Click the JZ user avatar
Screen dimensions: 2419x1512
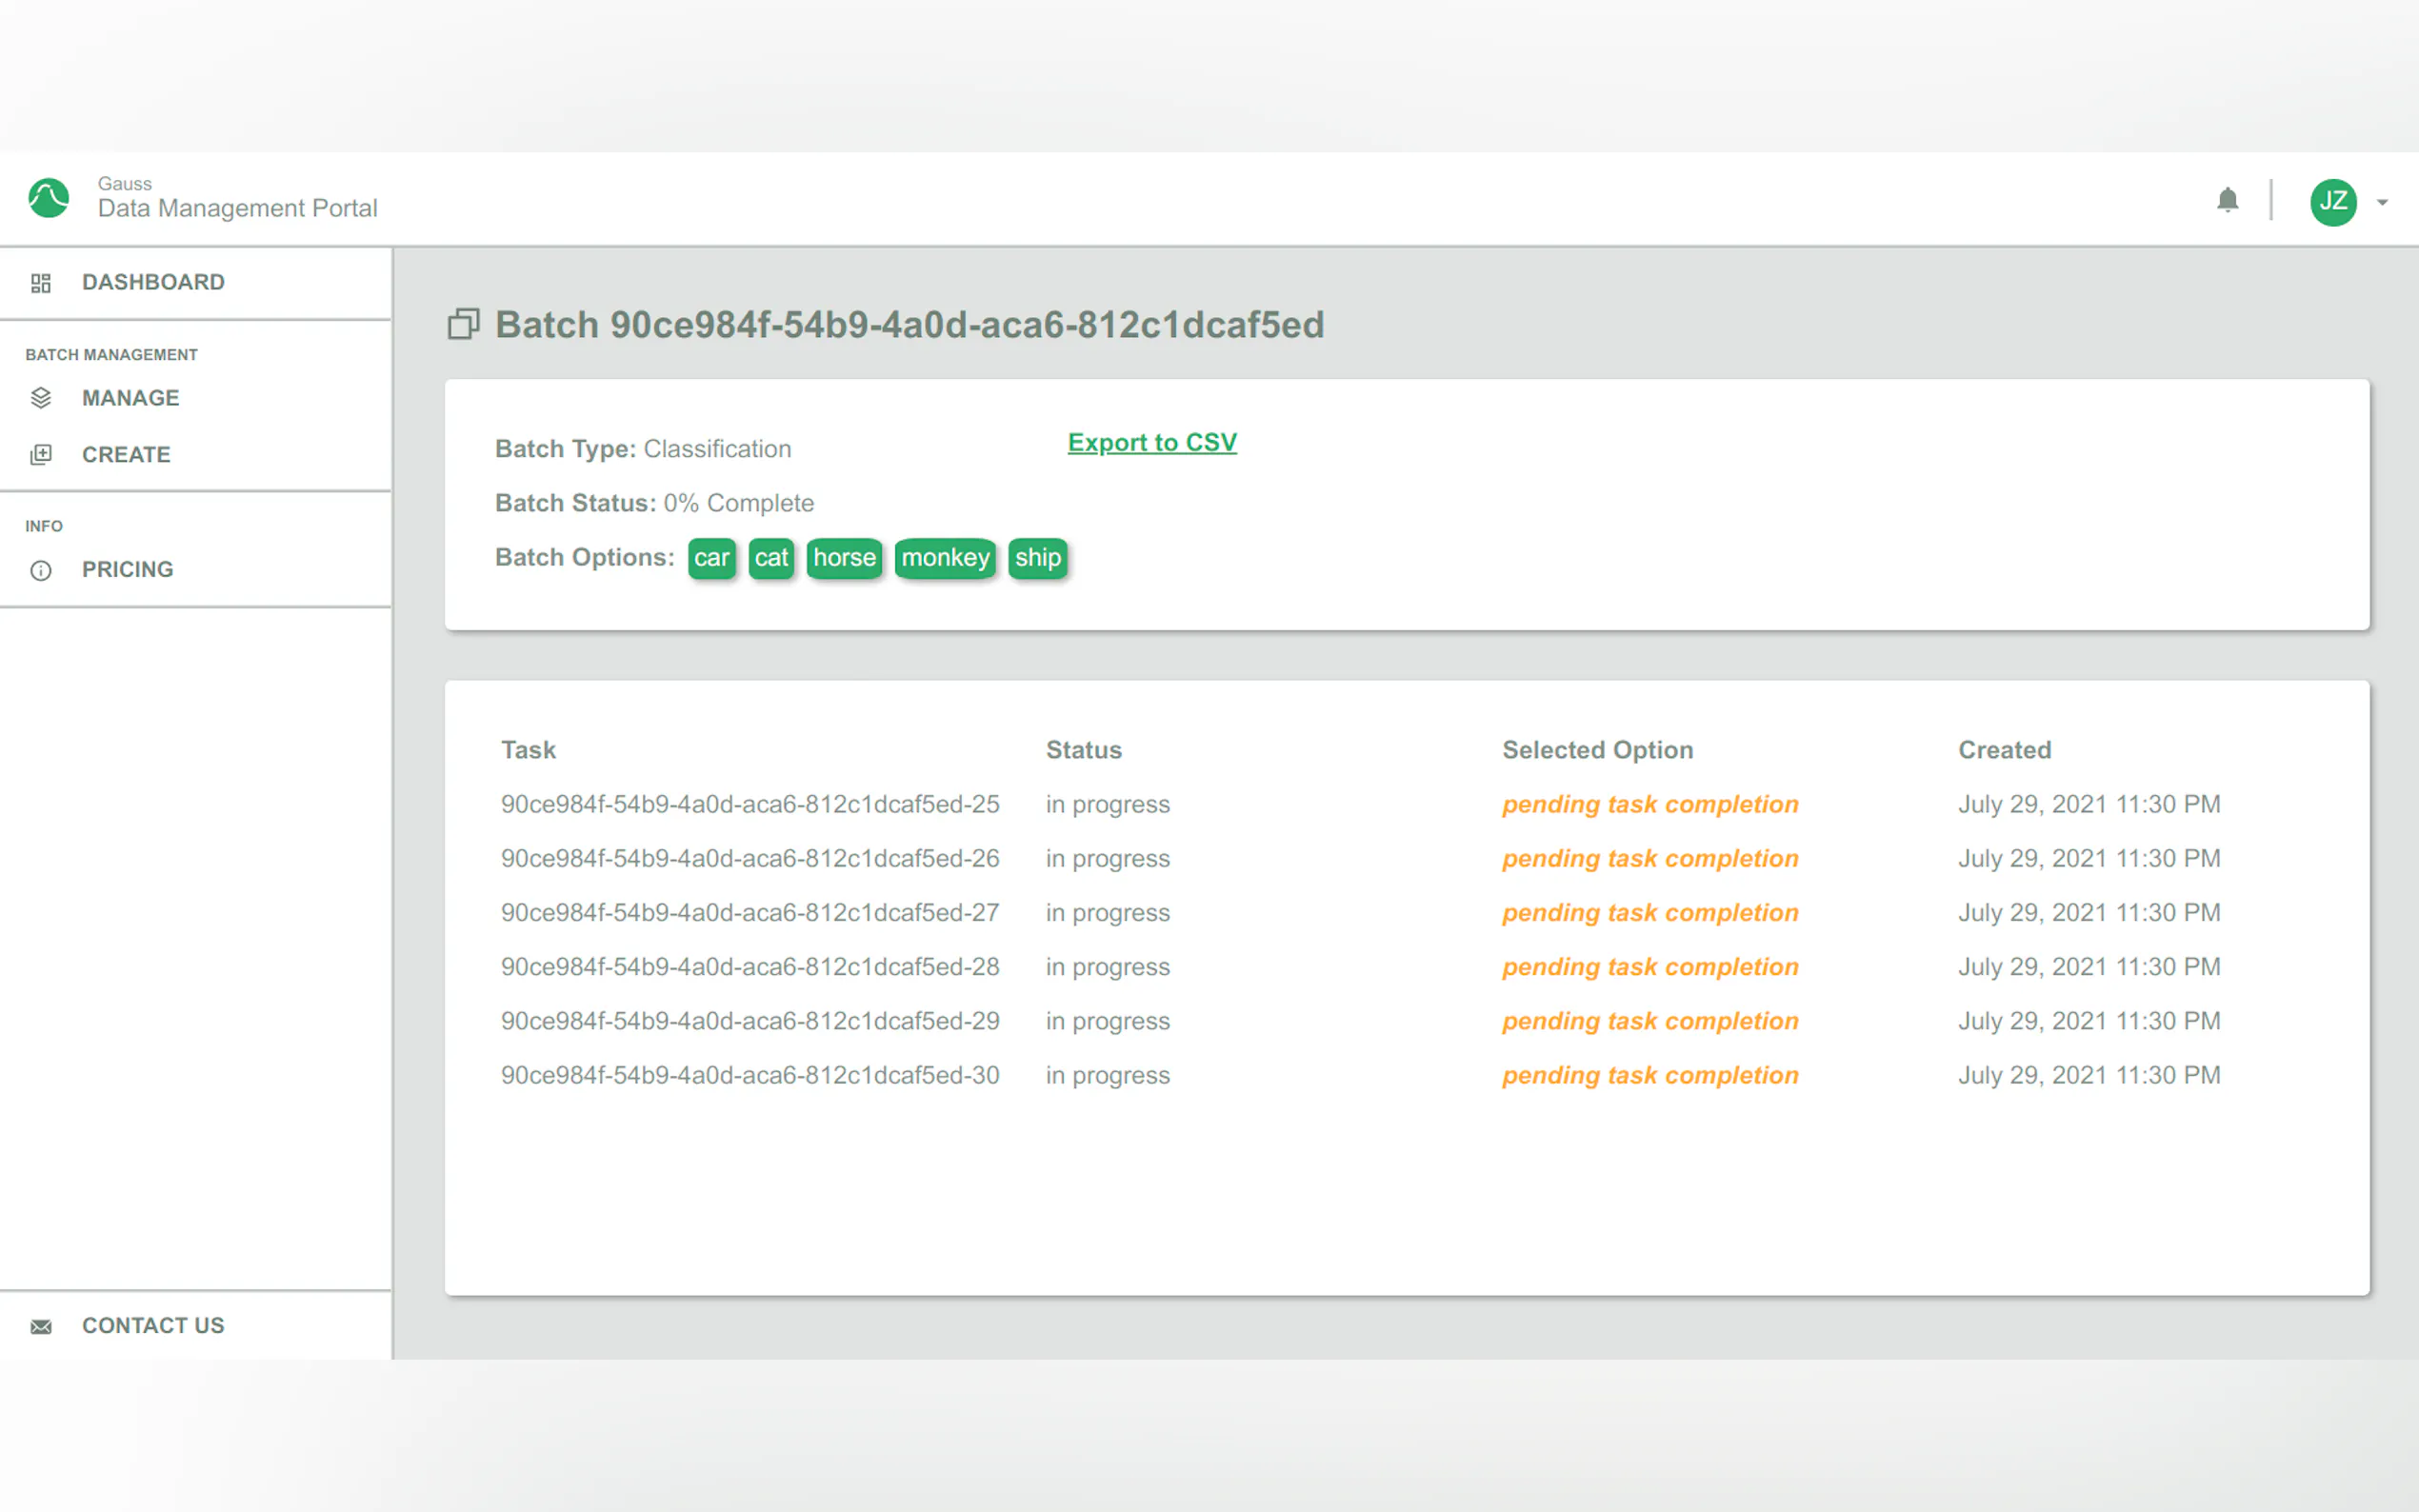(x=2332, y=202)
